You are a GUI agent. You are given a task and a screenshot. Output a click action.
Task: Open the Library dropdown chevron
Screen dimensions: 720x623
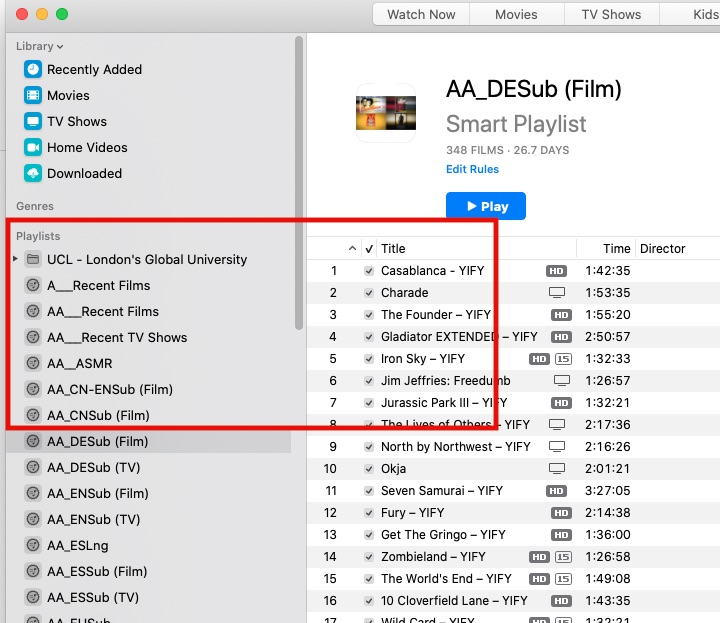click(x=60, y=47)
